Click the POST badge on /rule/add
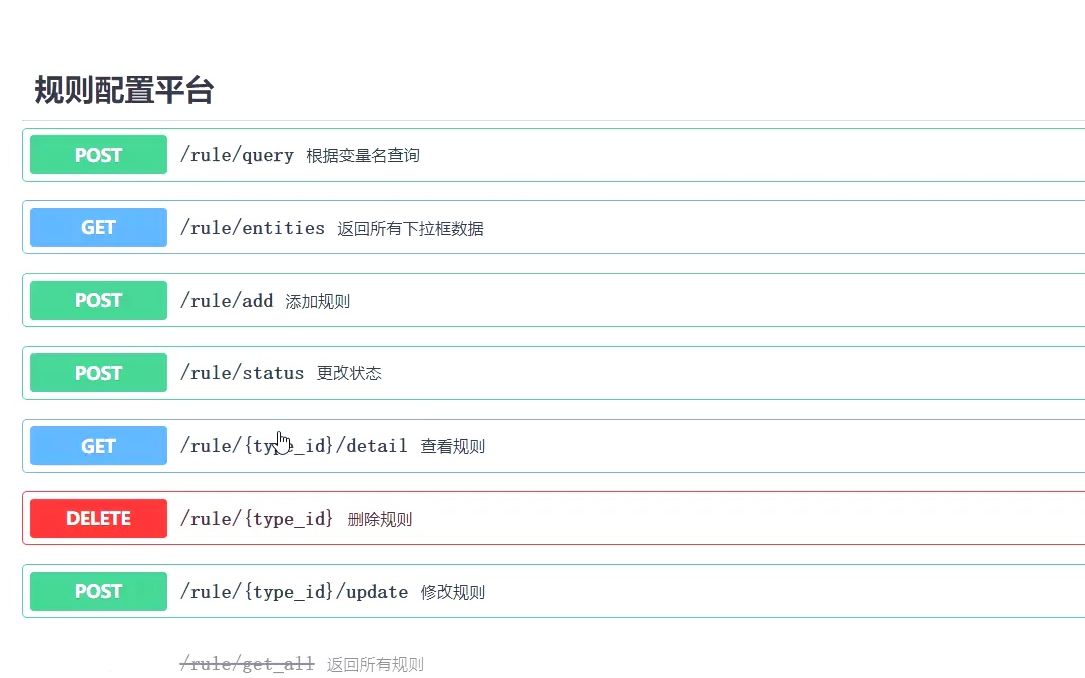Image resolution: width=1085 pixels, height=678 pixels. (97, 300)
